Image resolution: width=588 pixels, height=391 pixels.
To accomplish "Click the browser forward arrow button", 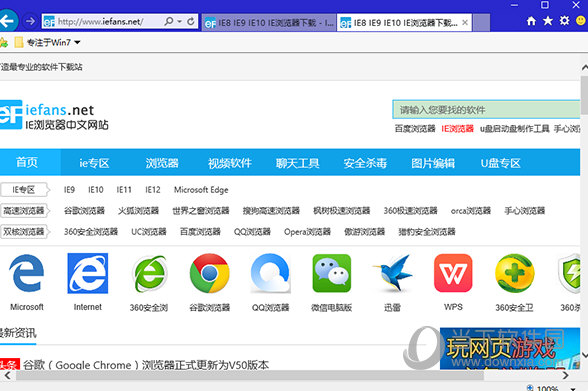I will pos(30,21).
